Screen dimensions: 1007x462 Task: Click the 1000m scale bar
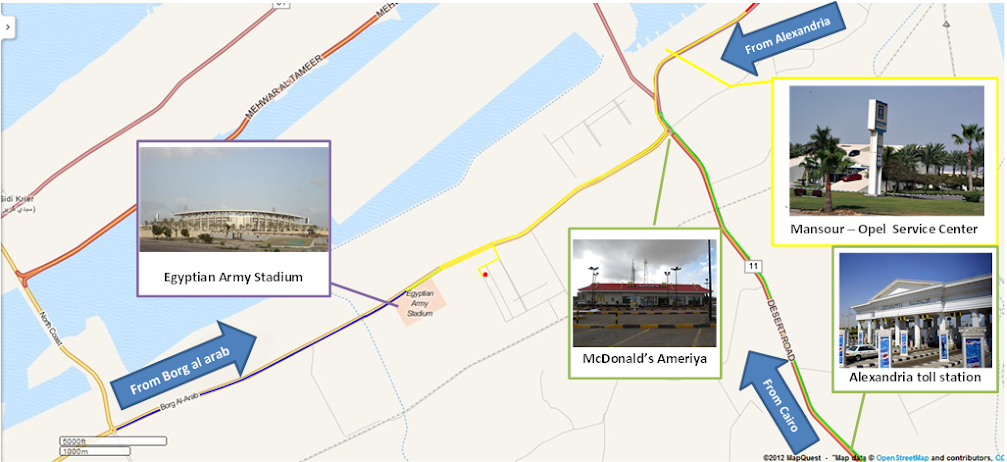[95, 452]
